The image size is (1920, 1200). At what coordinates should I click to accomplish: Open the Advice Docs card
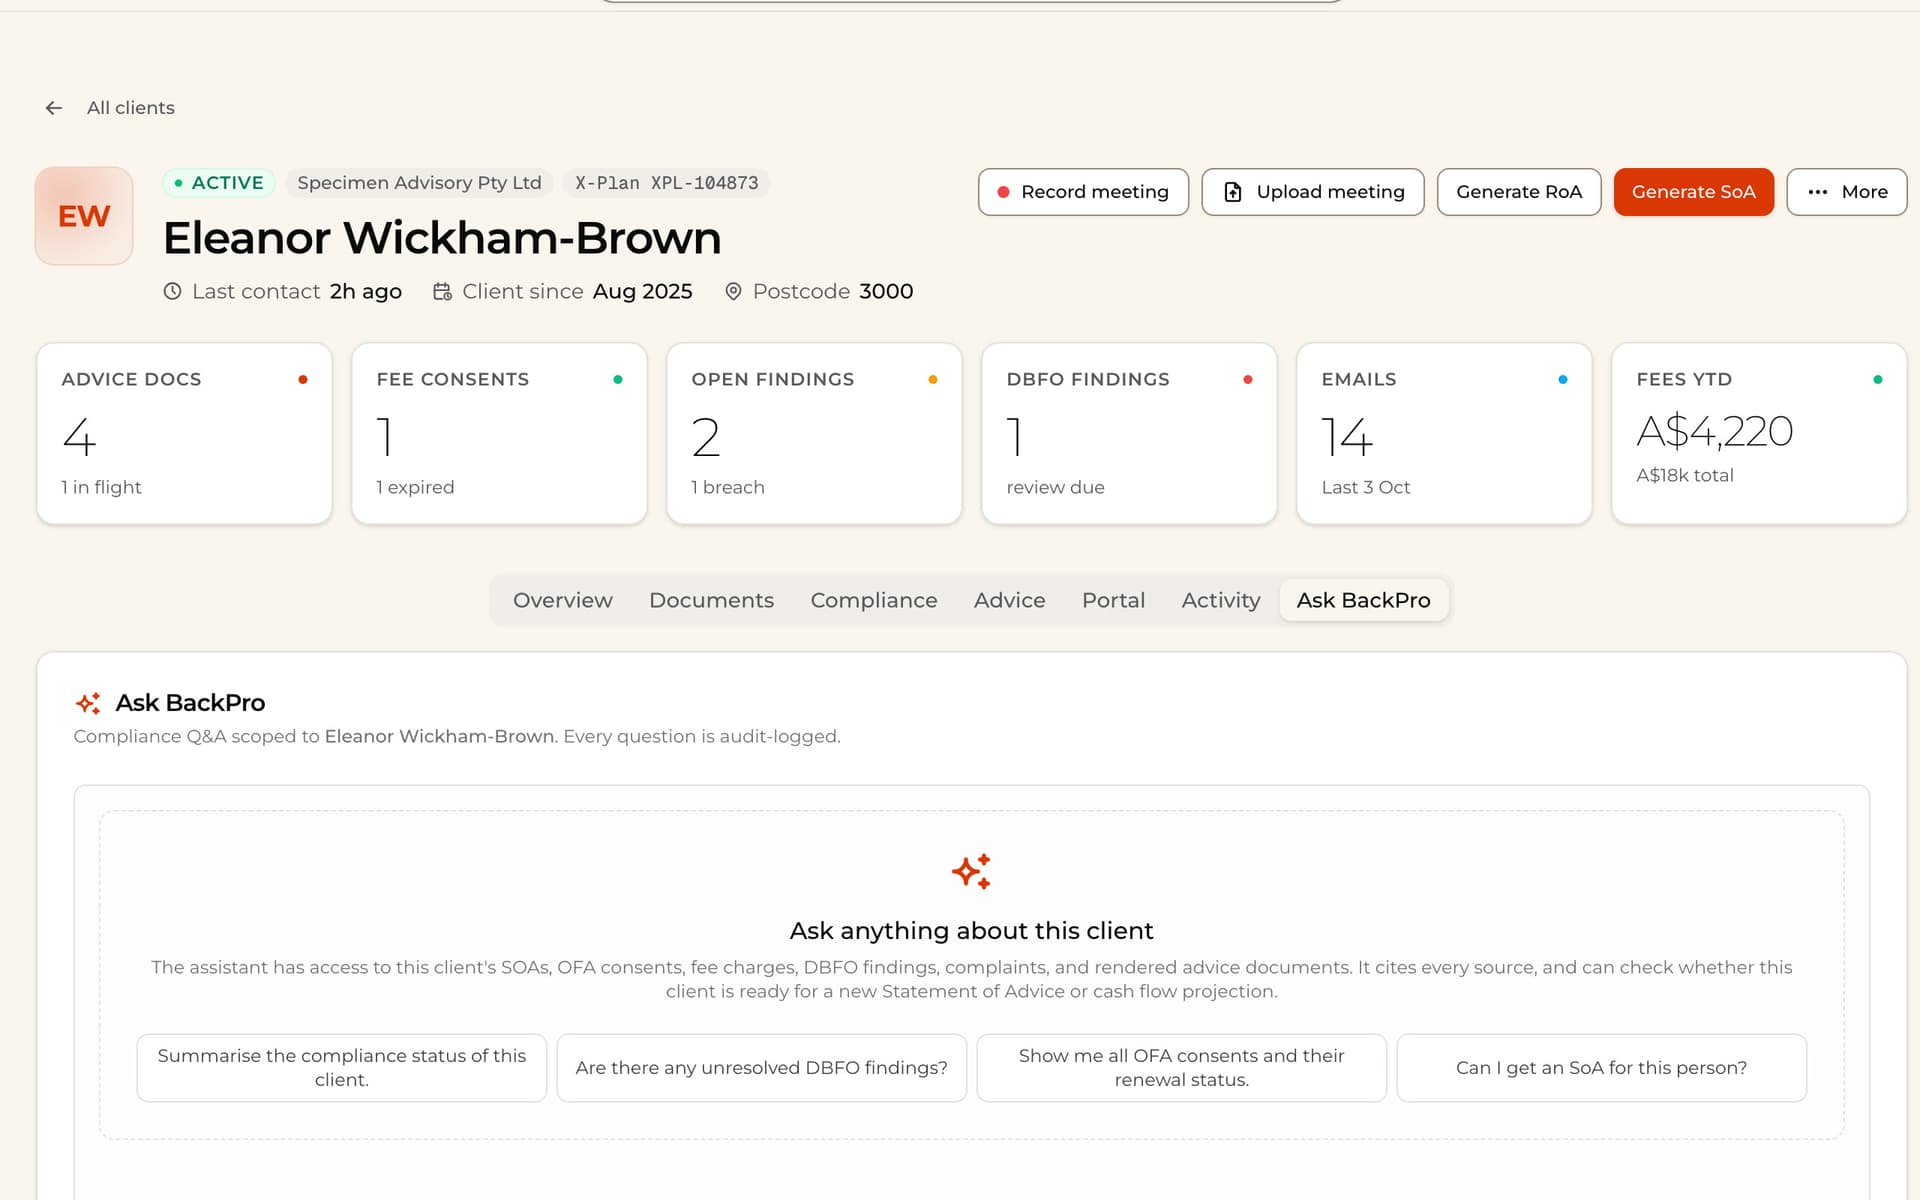click(184, 433)
